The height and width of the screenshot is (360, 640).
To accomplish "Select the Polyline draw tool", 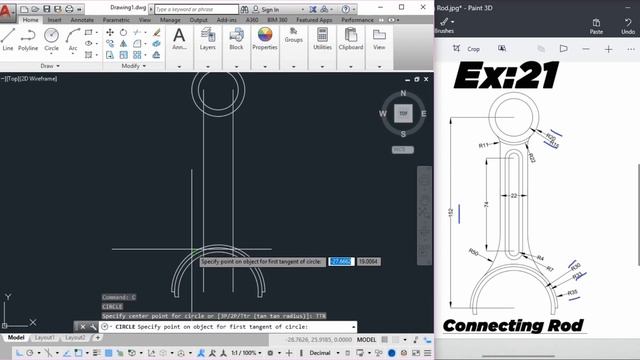I will [x=28, y=40].
